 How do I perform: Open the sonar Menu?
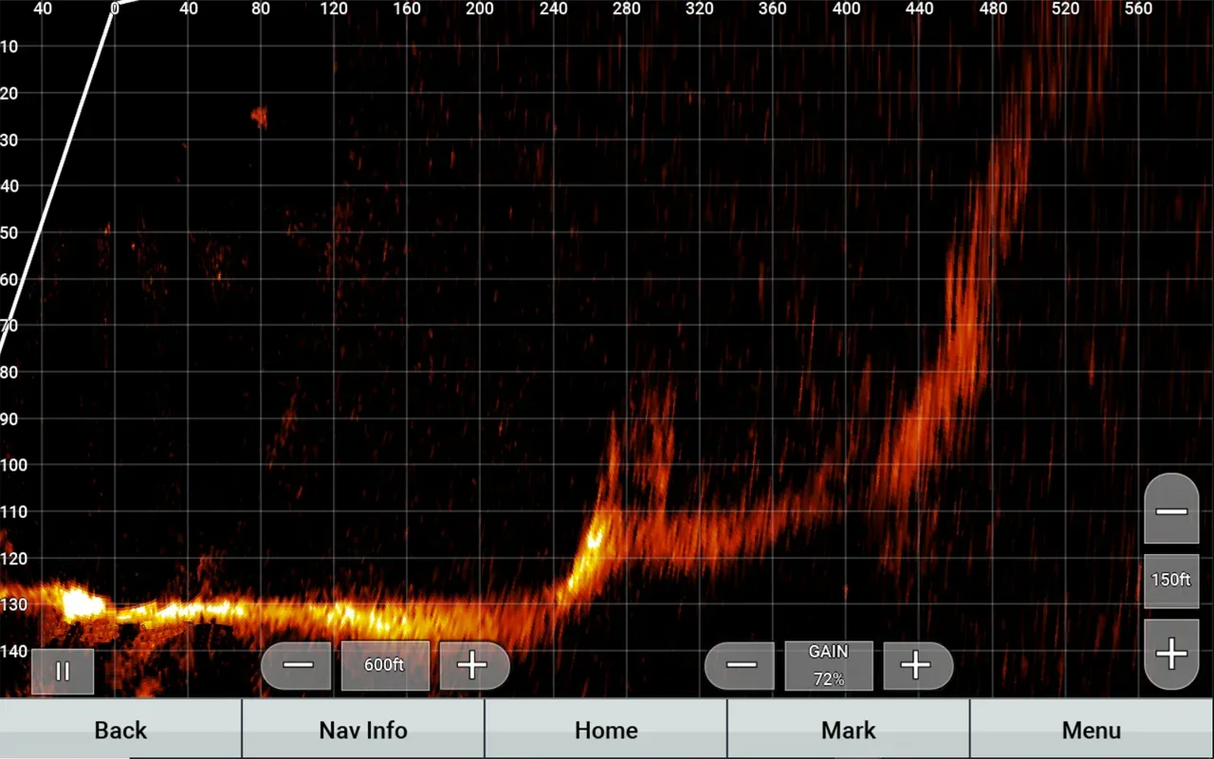1091,730
